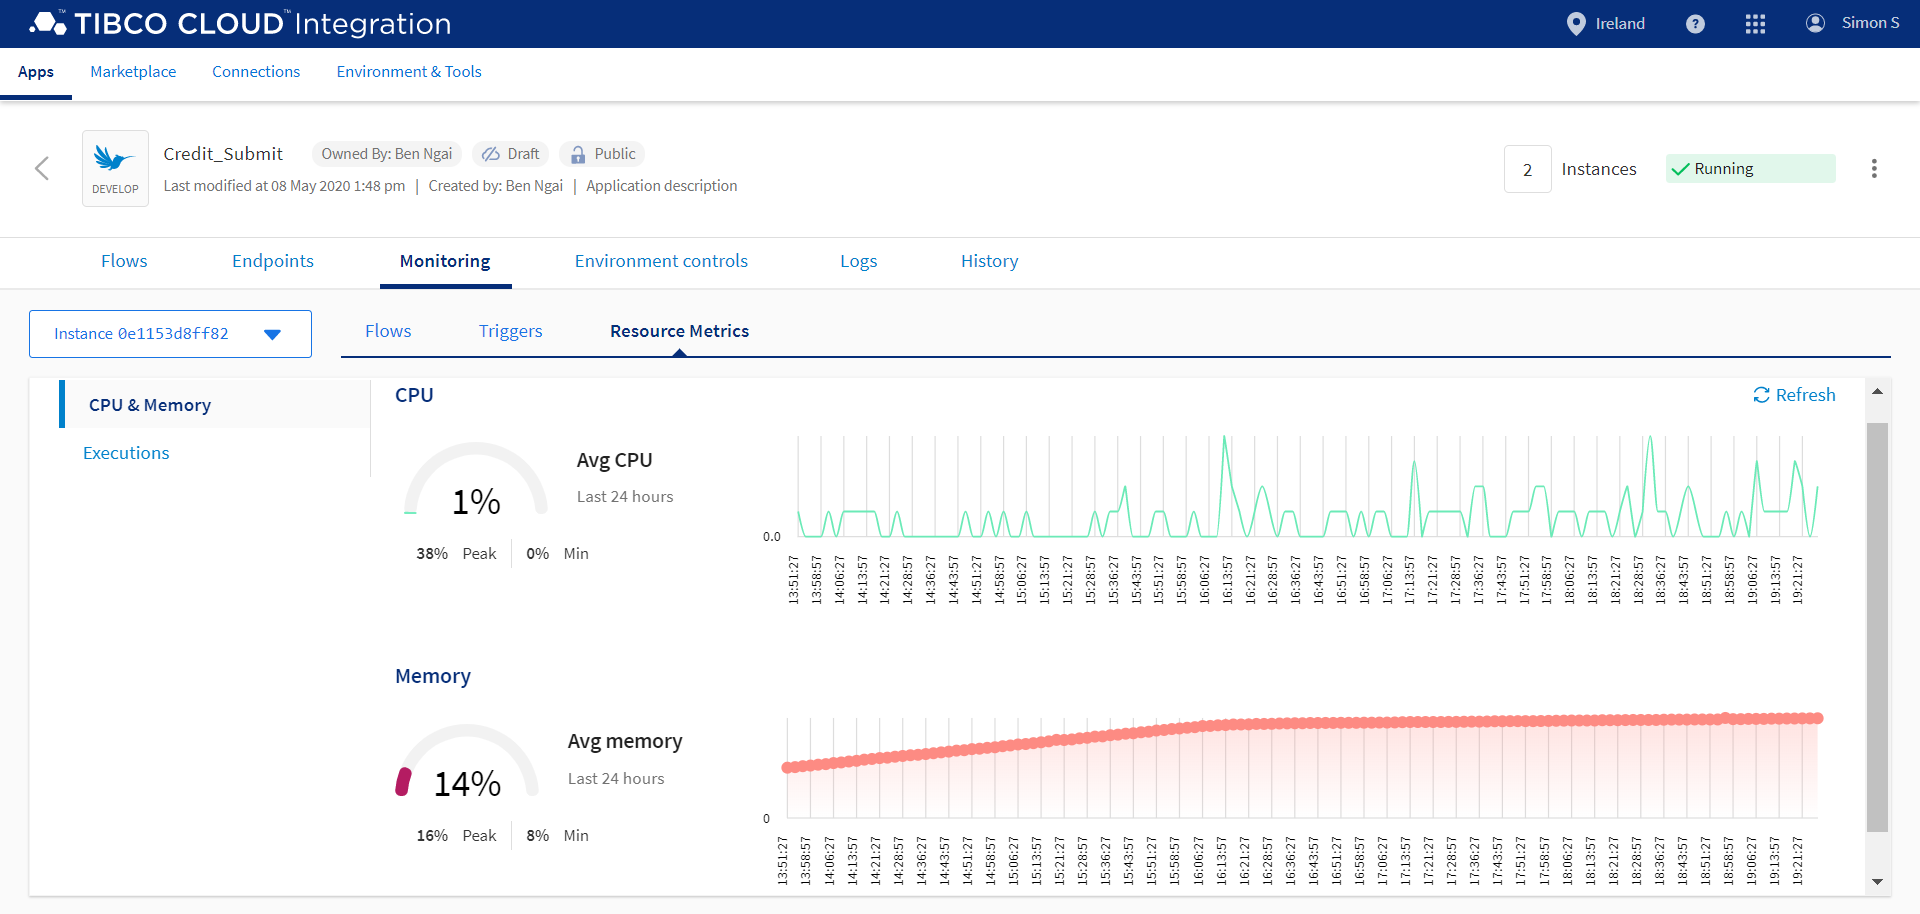
Task: Click the TIBCO Cloud logo
Action: [48, 23]
